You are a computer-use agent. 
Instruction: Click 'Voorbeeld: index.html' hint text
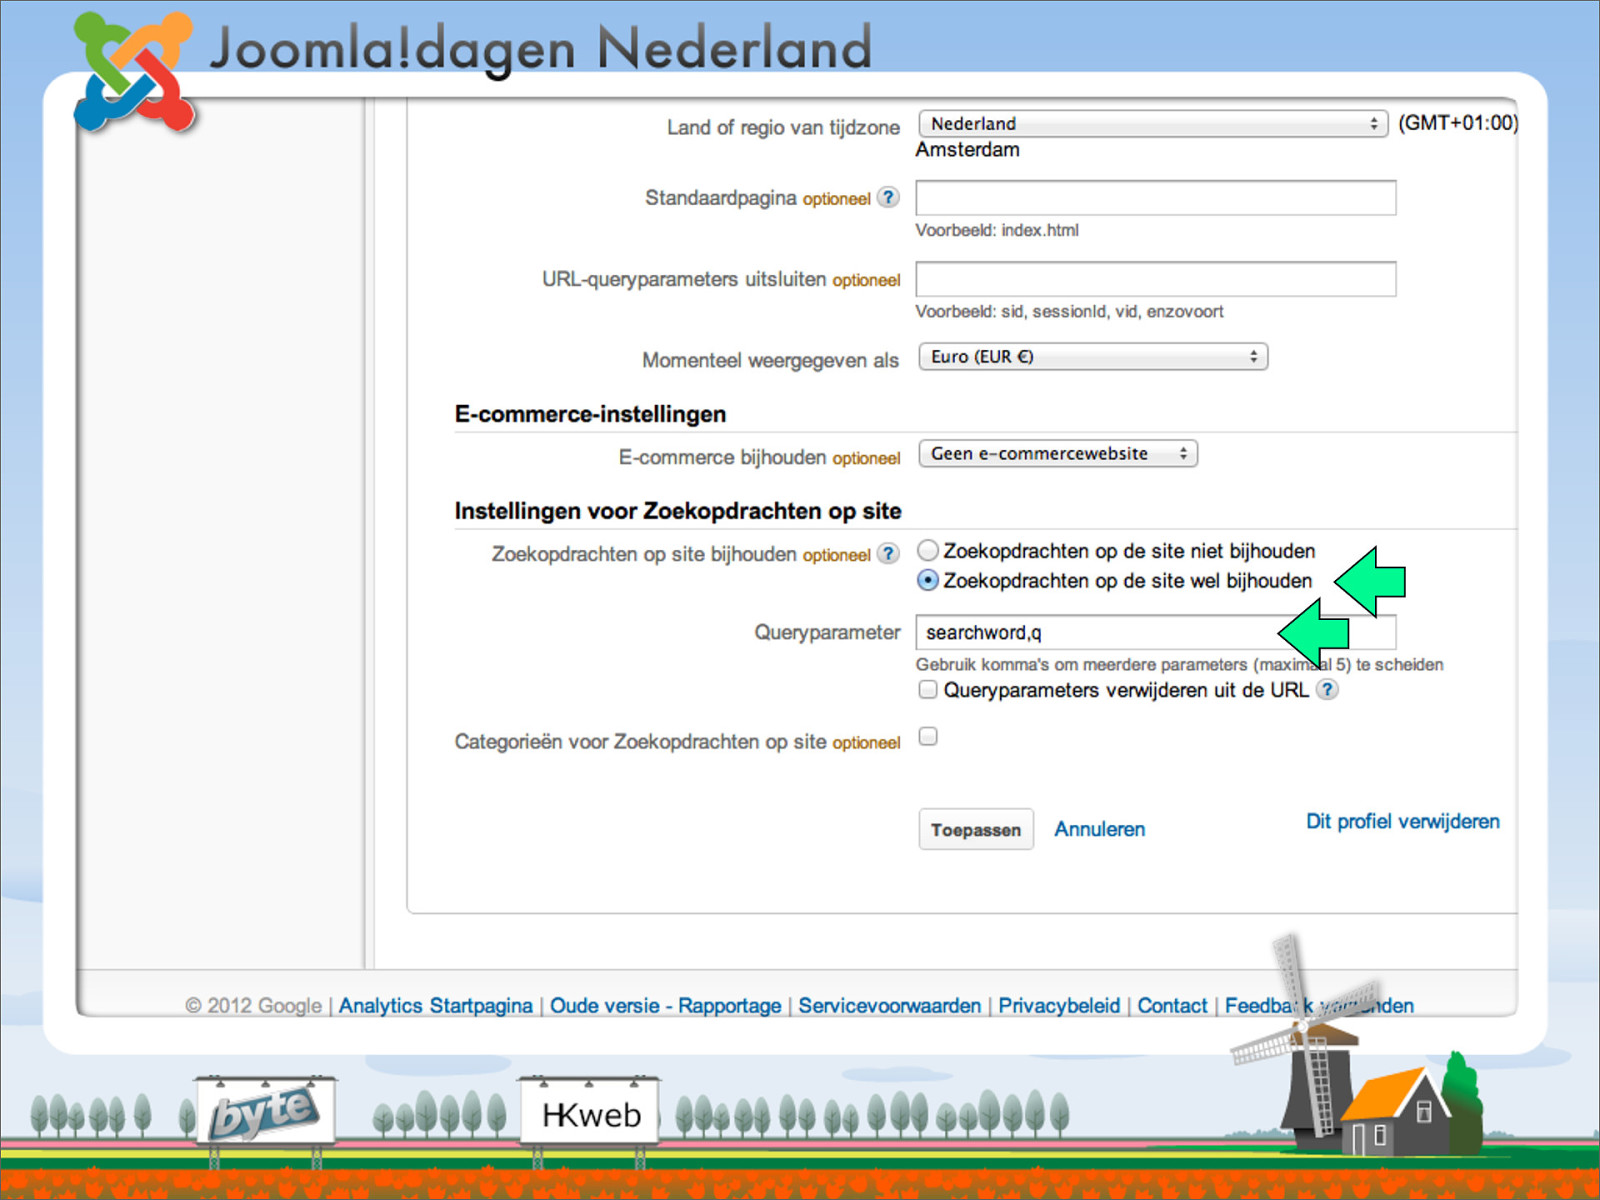point(997,230)
